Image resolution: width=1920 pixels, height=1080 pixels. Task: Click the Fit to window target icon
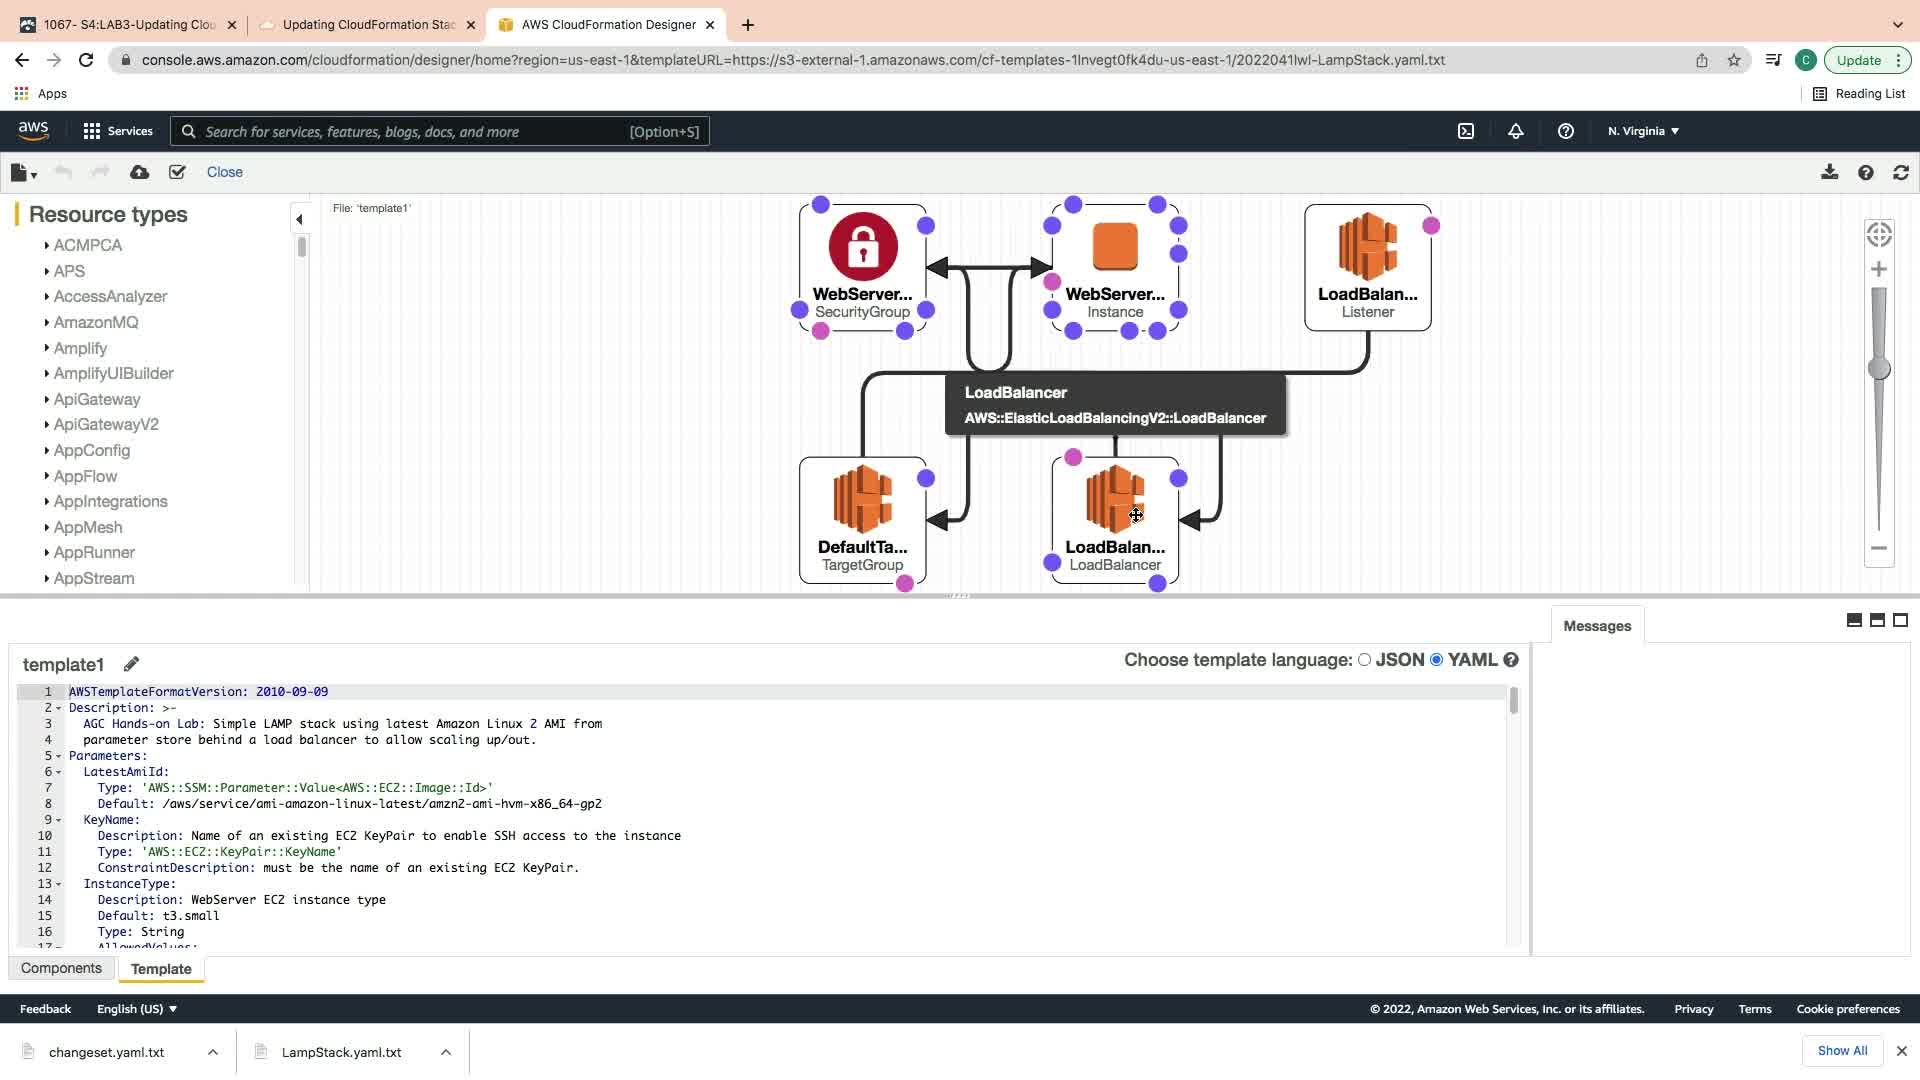pyautogui.click(x=1879, y=234)
